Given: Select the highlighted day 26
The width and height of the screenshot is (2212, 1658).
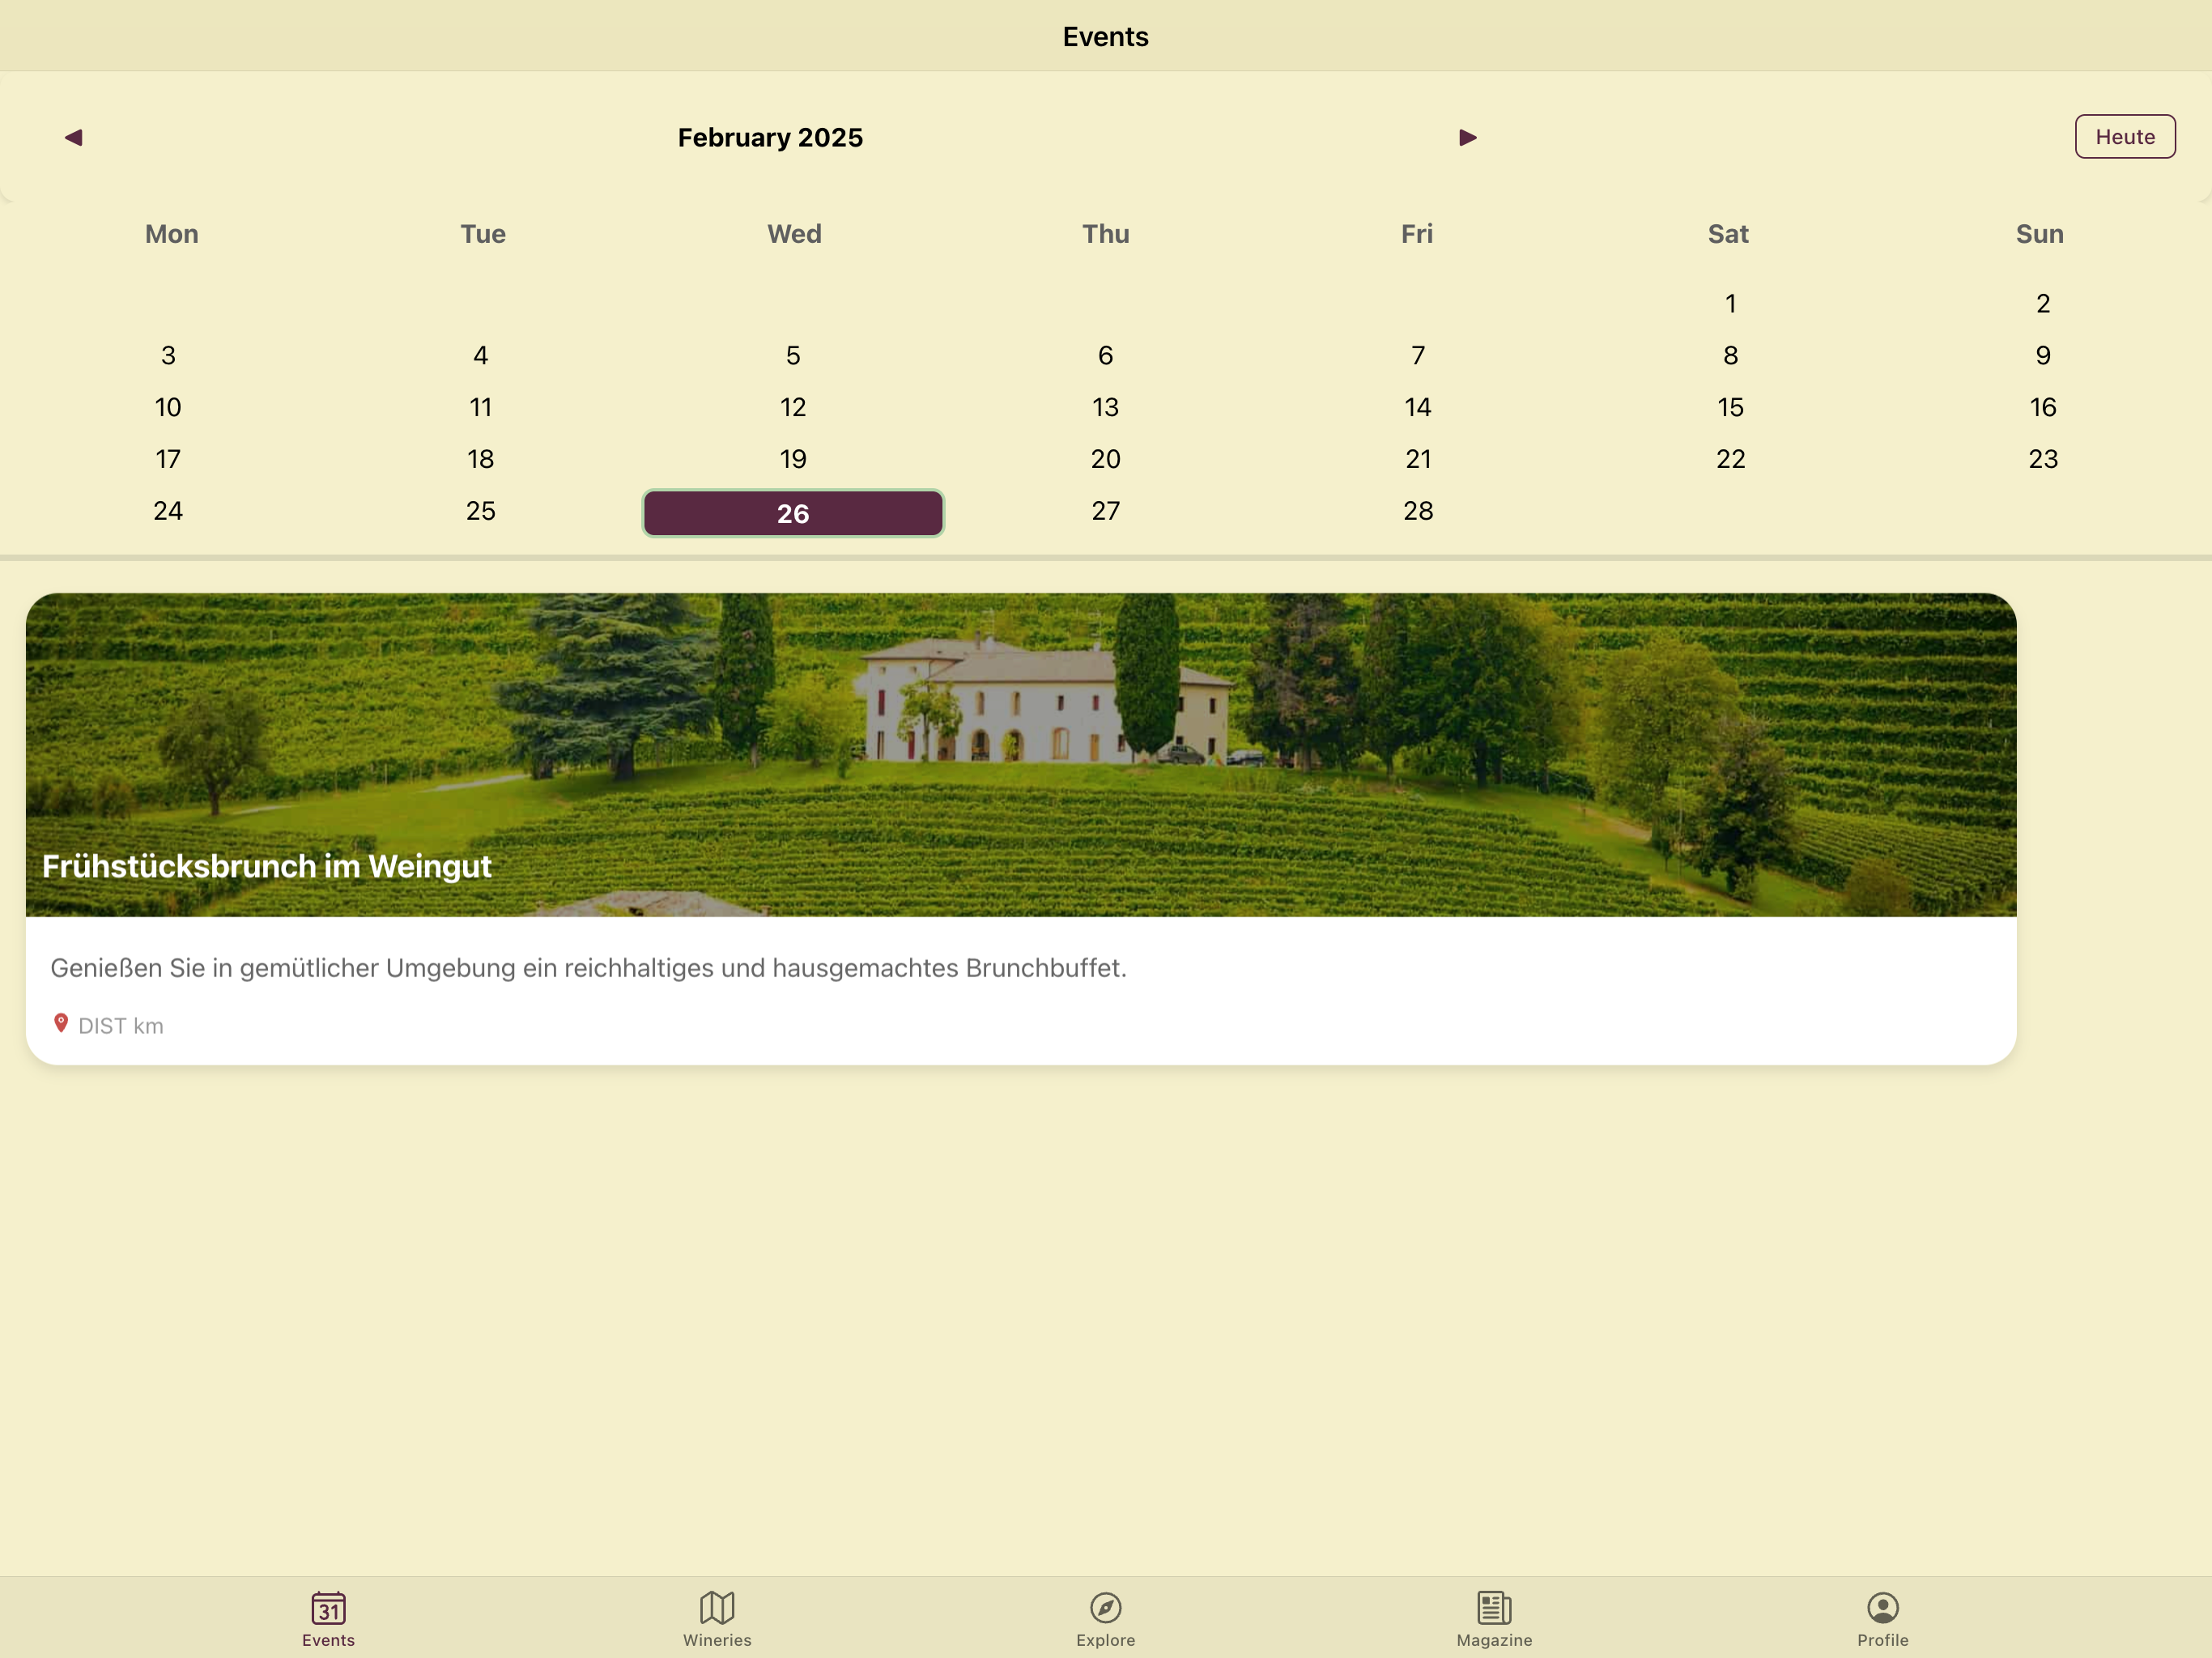Looking at the screenshot, I should pyautogui.click(x=793, y=513).
